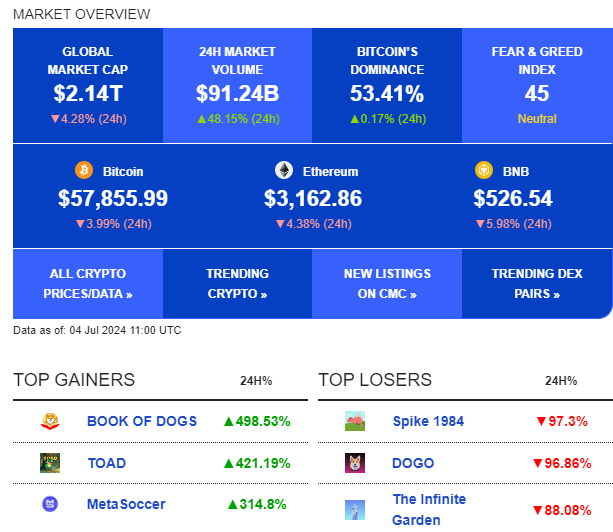
Task: Open NEW LISTINGS ON CMC
Action: (387, 283)
